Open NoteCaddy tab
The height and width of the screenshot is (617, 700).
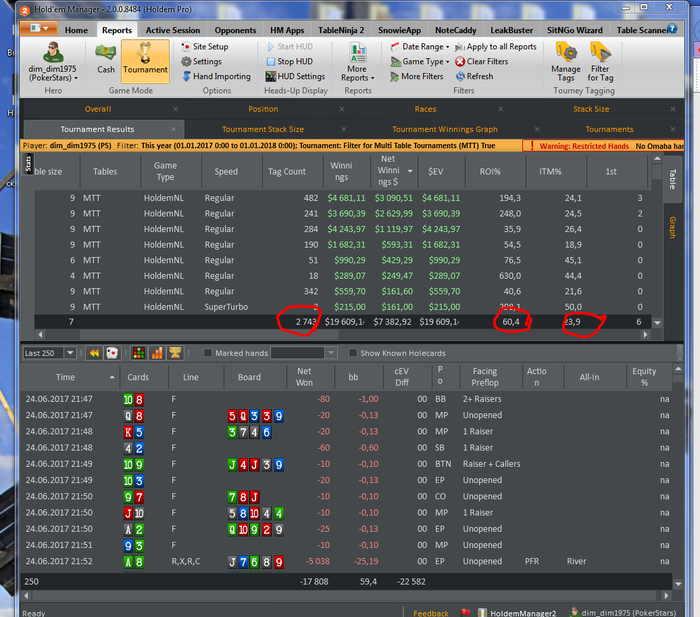456,30
